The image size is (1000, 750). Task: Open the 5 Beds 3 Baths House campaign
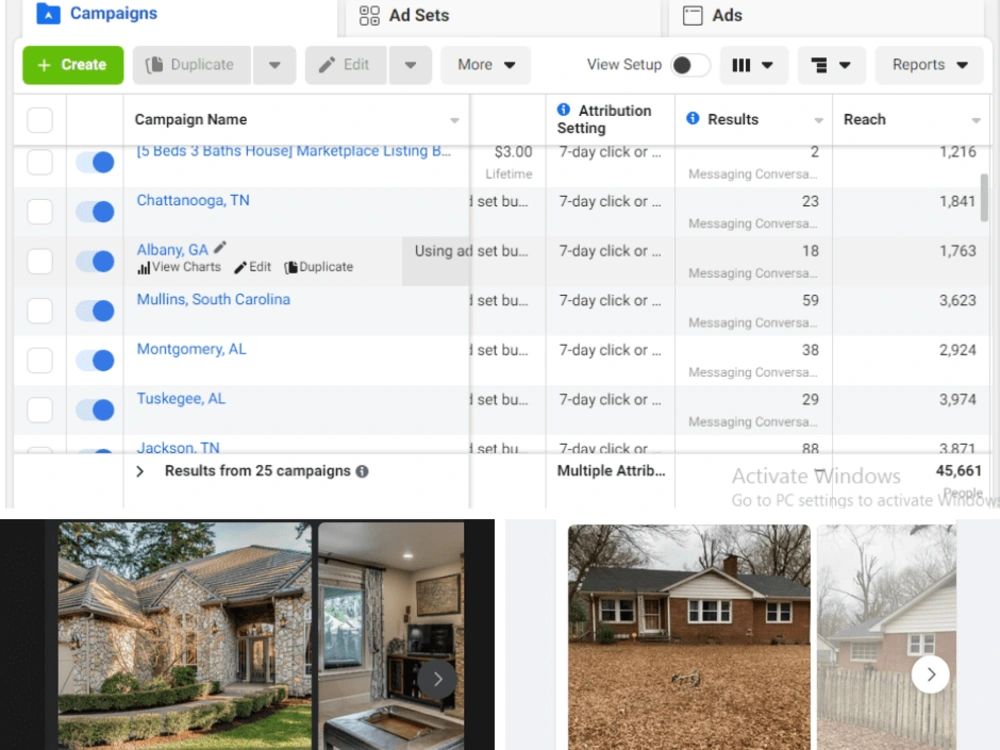pyautogui.click(x=294, y=151)
